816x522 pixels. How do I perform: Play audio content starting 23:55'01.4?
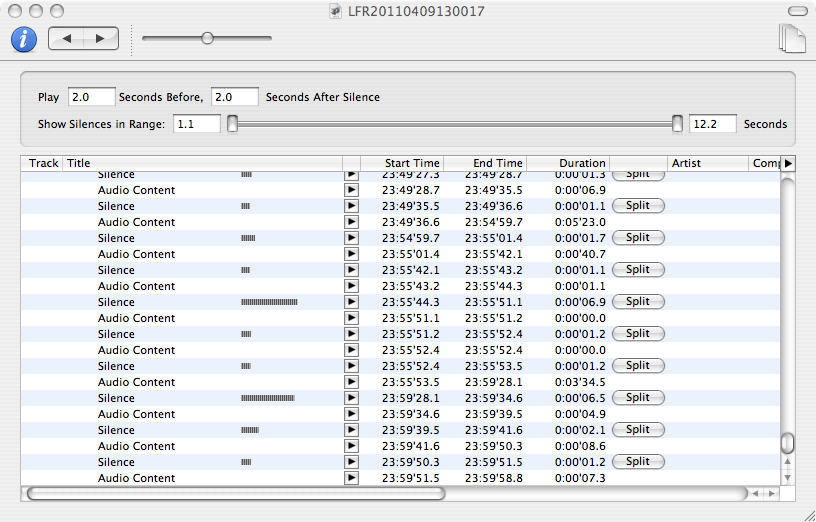[351, 254]
